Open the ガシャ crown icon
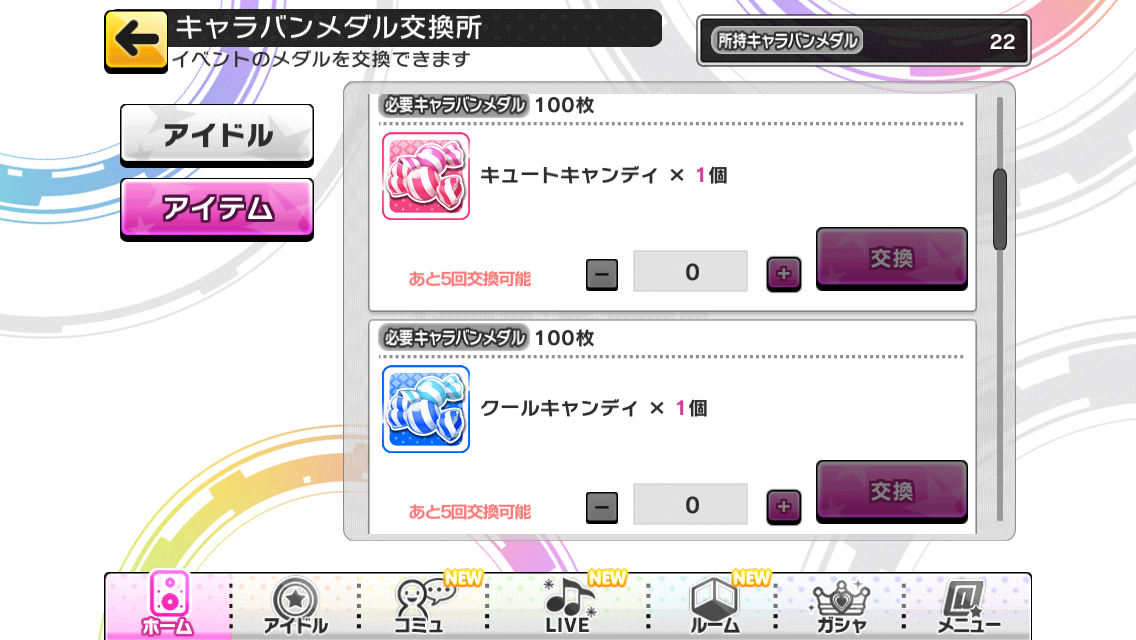Viewport: 1136px width, 640px height. point(841,606)
